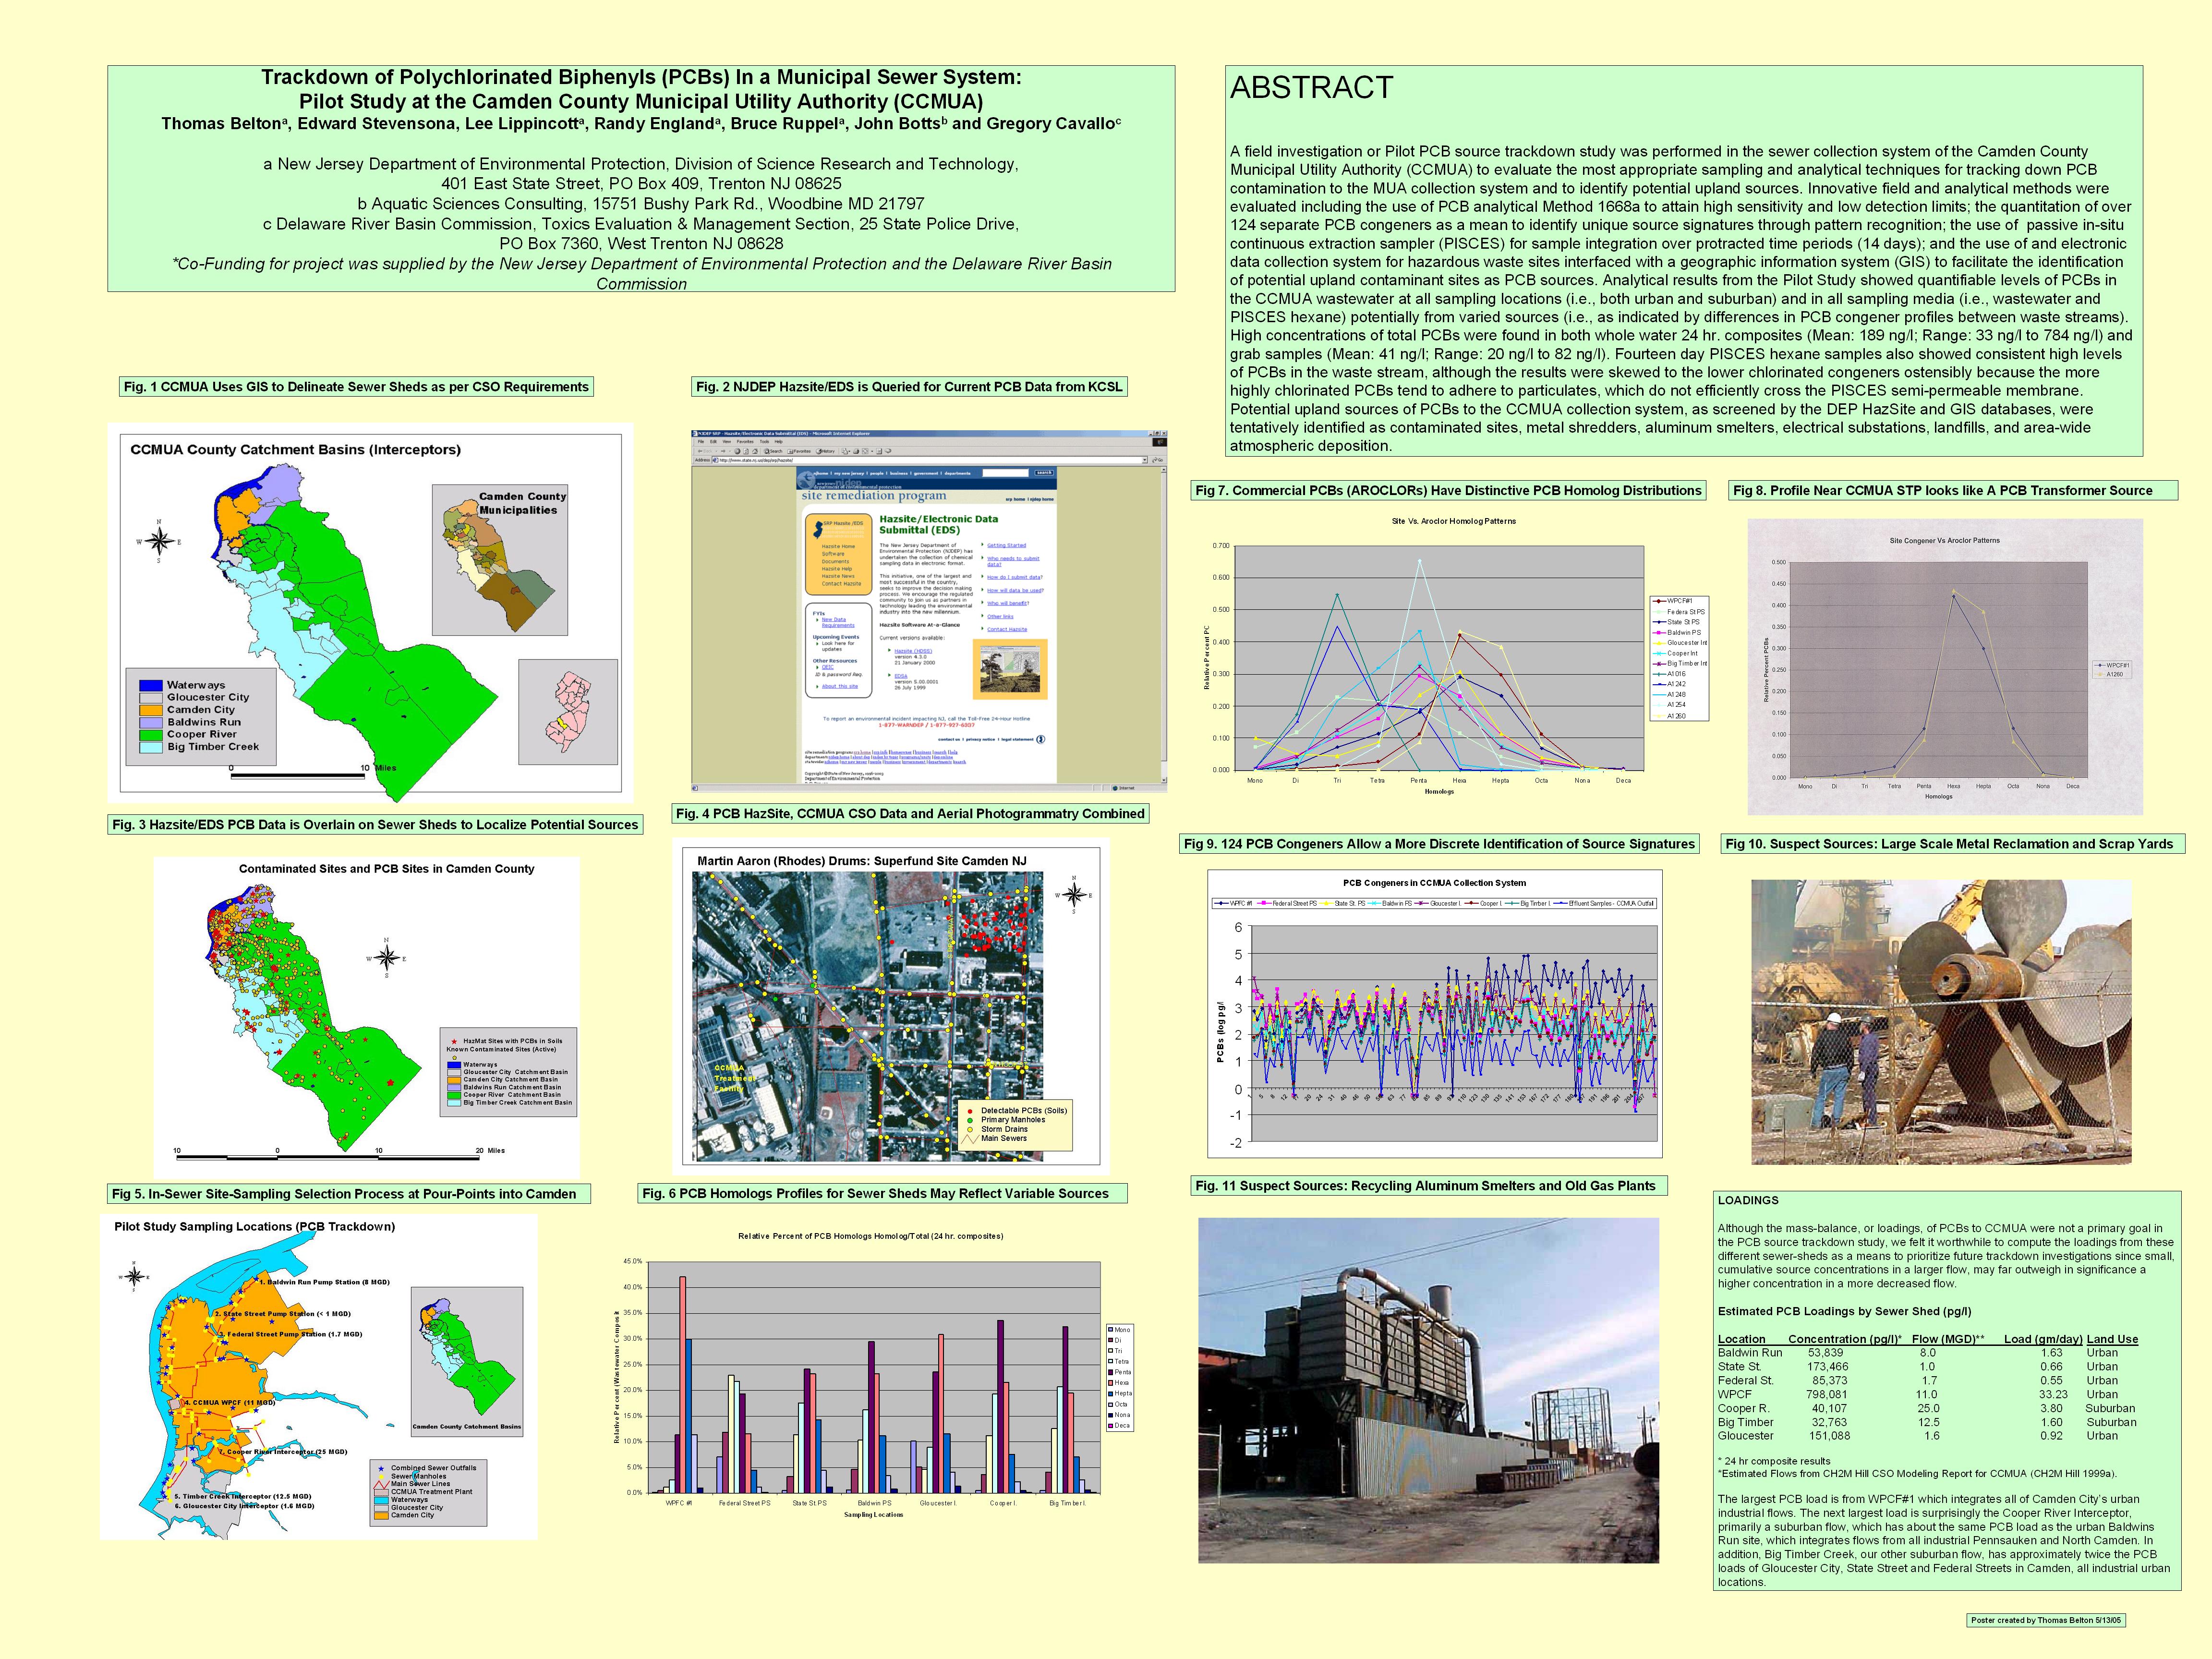Select the Waterways blue legend swatch in Fig 1

click(x=150, y=685)
